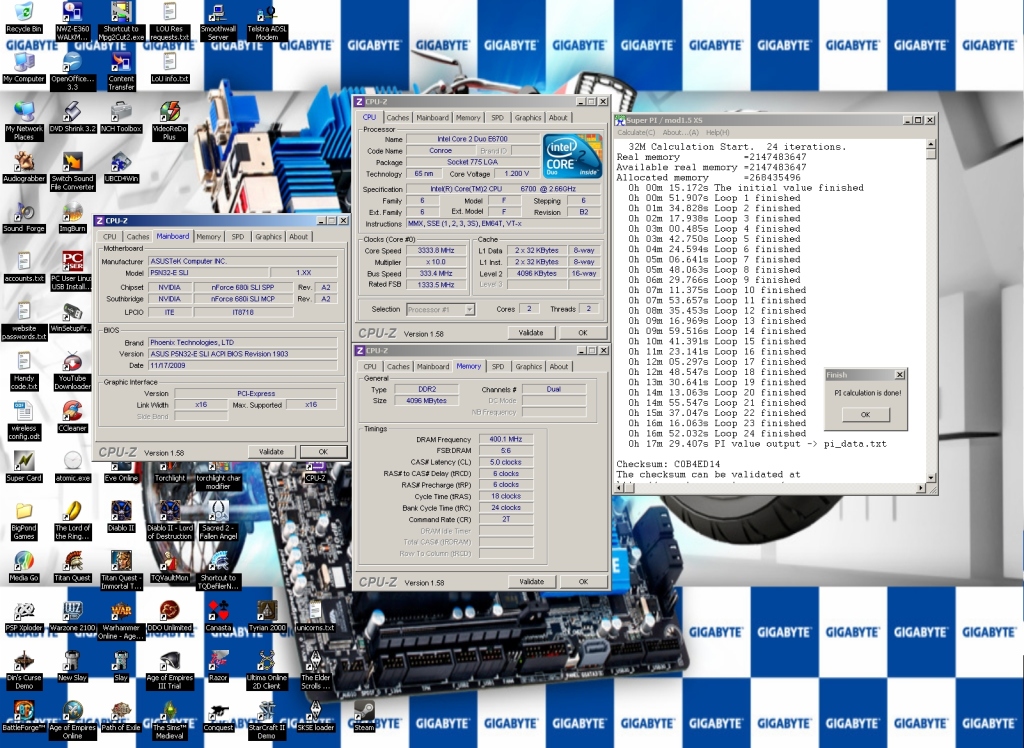Viewport: 1024px width, 748px height.
Task: Click the Checksum: C0B4ED14 line in Super PI
Action: click(667, 464)
